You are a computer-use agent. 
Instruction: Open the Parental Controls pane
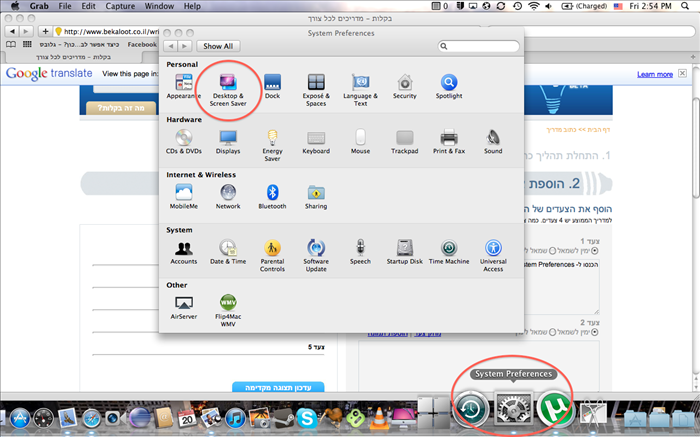click(272, 252)
